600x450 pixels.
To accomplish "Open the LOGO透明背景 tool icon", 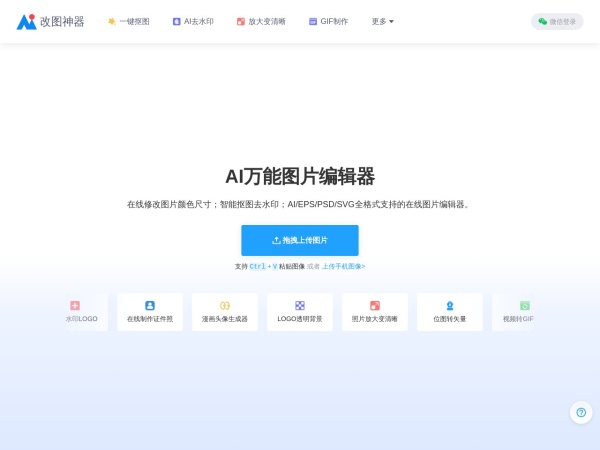I will point(300,305).
